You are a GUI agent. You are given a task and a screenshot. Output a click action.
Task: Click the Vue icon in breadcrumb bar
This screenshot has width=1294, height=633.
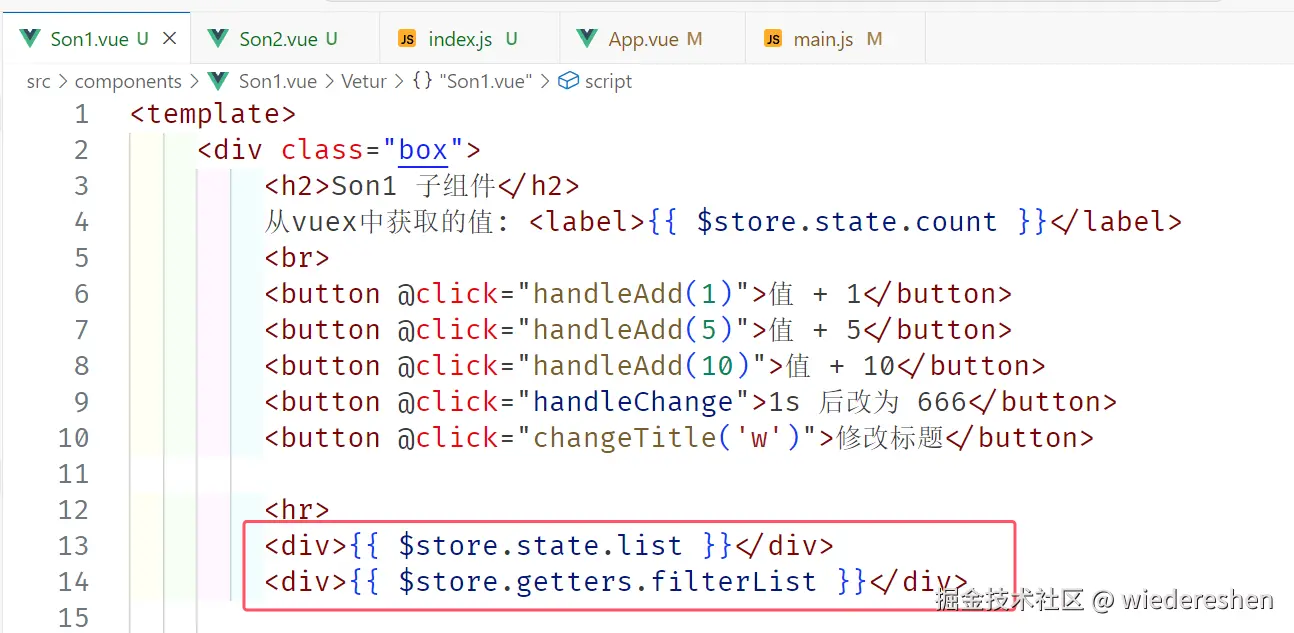(x=217, y=81)
